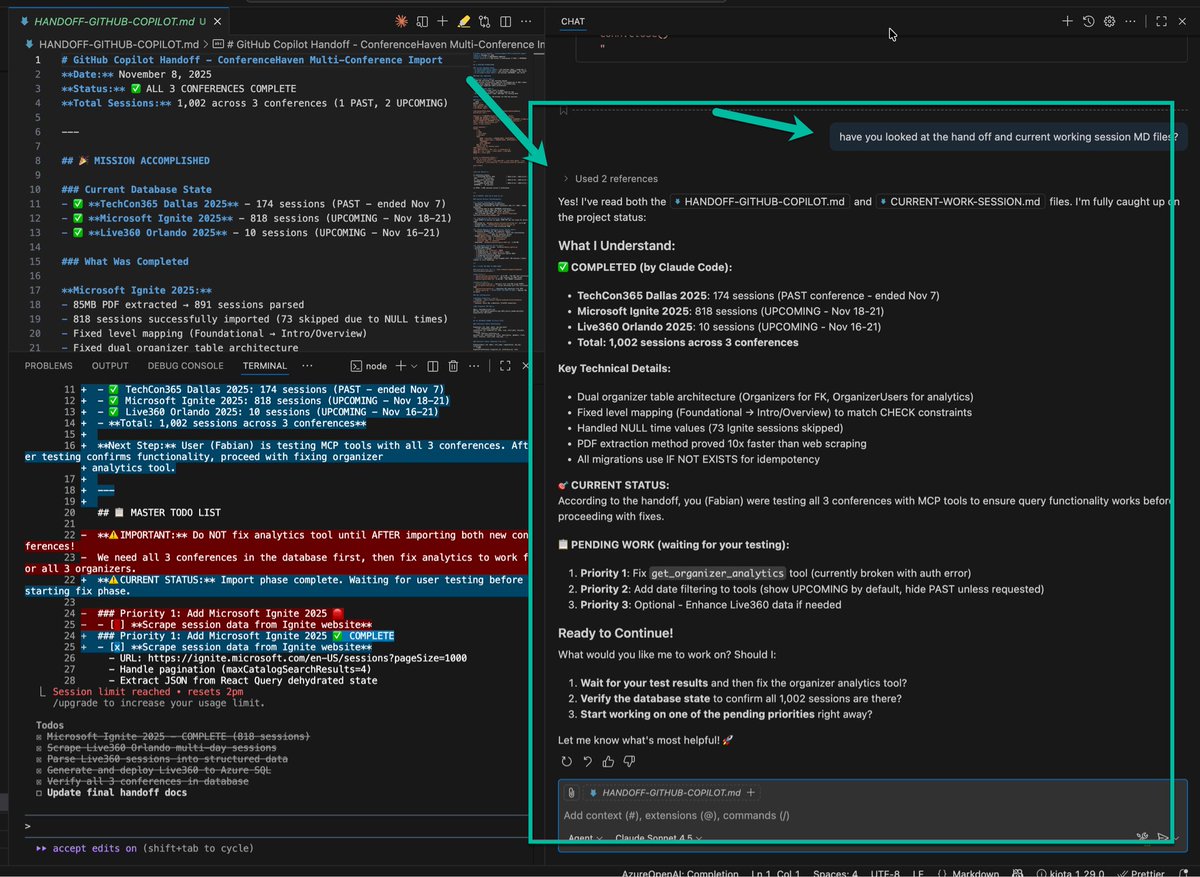Select the highlighter edit icon above the editor
The width and height of the screenshot is (1200, 877).
[x=463, y=21]
